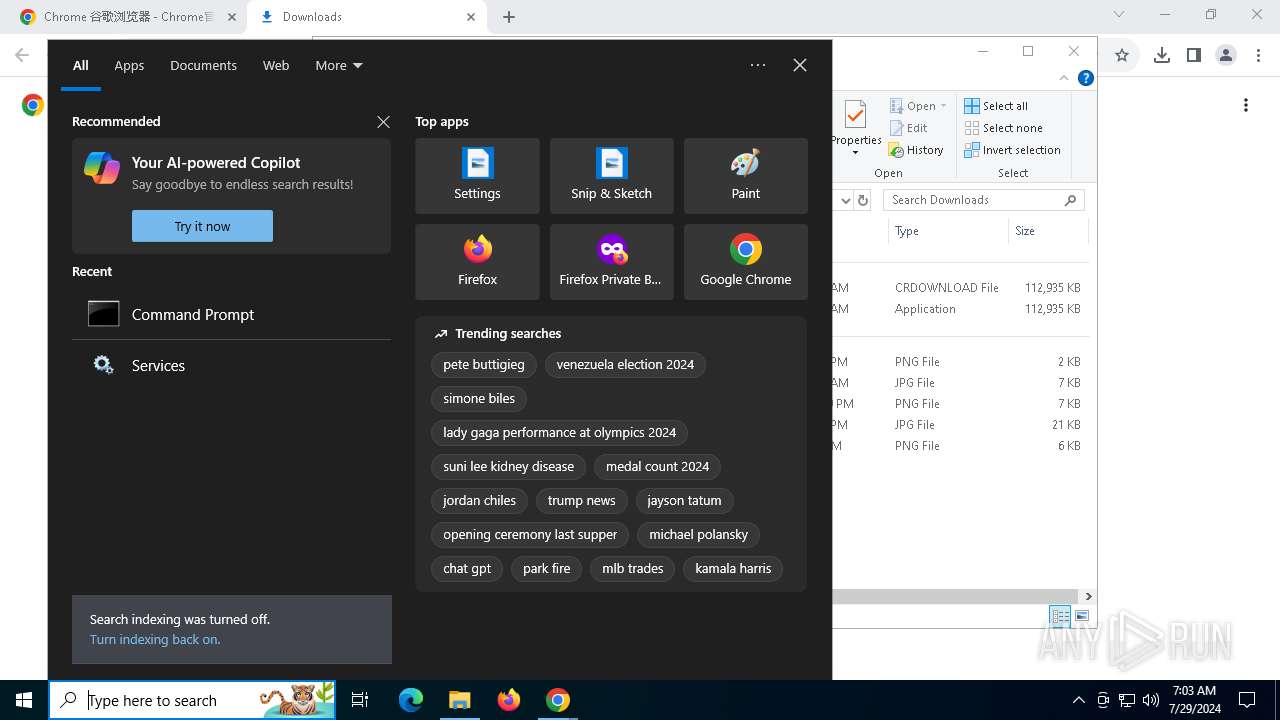Click the horizontal scrollbar right arrow
The image size is (1280, 720).
tap(1088, 596)
